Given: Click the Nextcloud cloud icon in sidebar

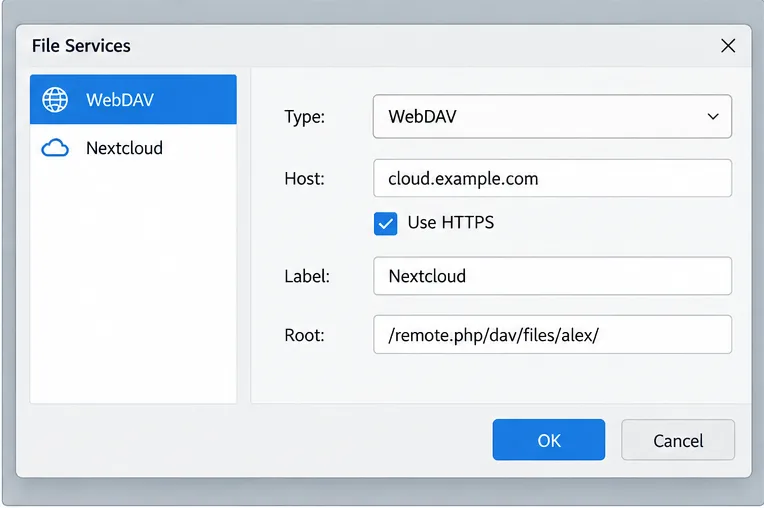Looking at the screenshot, I should [55, 148].
